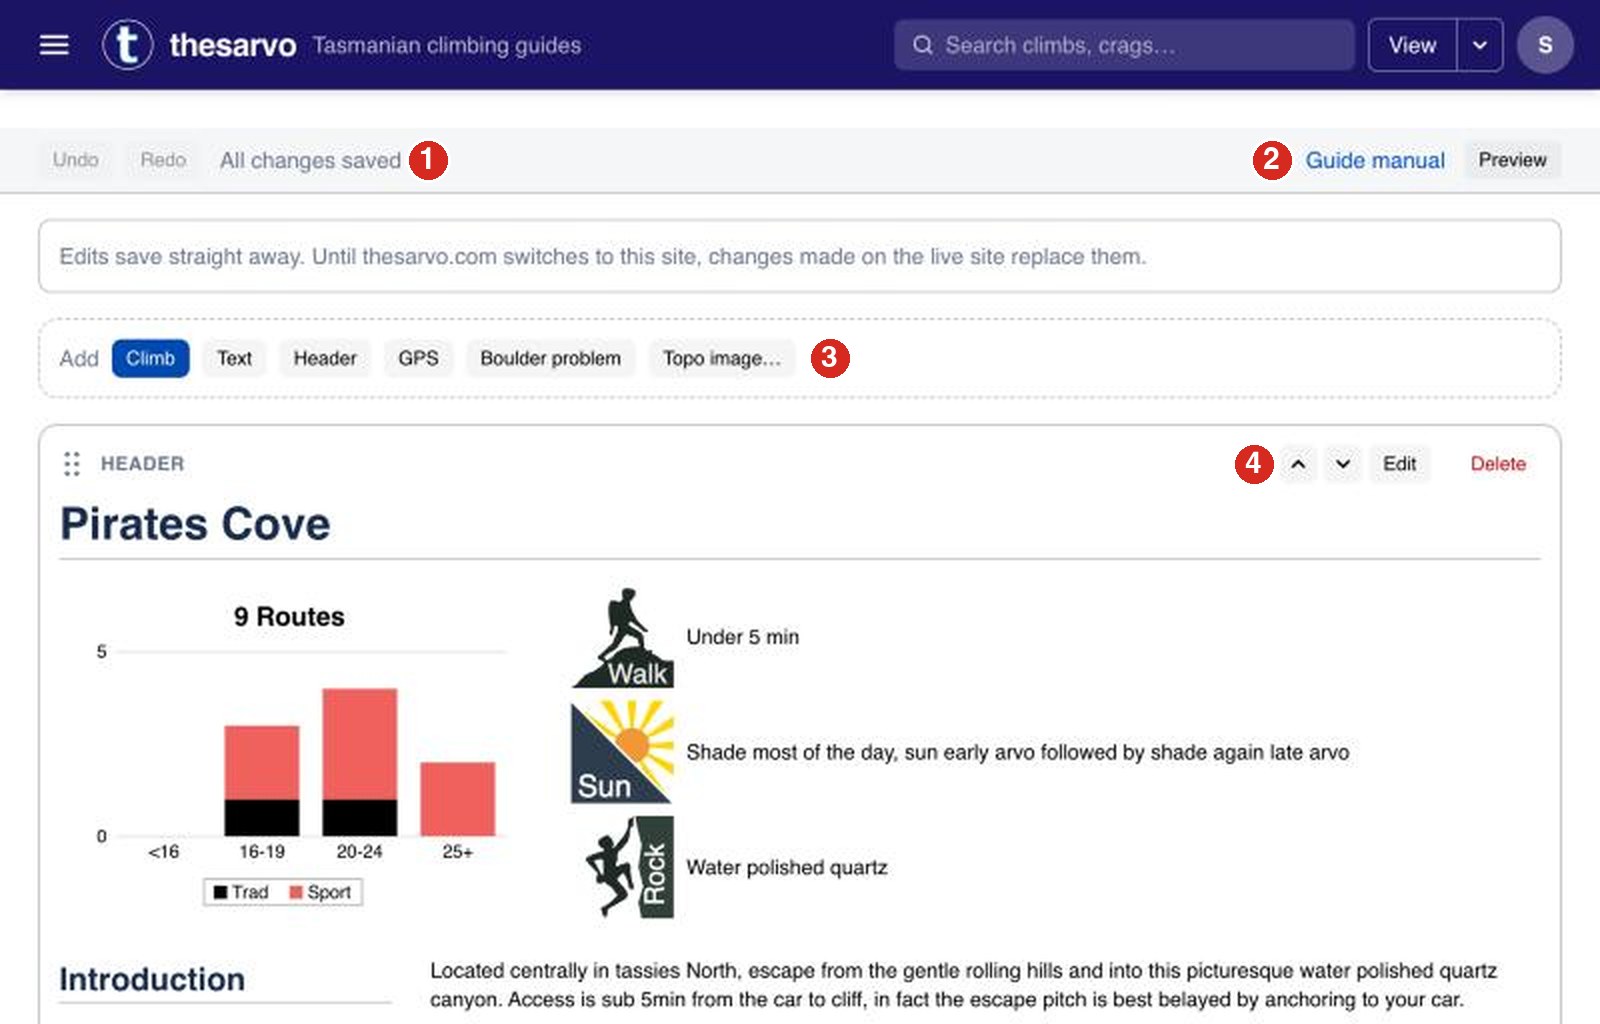Click the Rock climber icon
The width and height of the screenshot is (1600, 1024).
(628, 867)
